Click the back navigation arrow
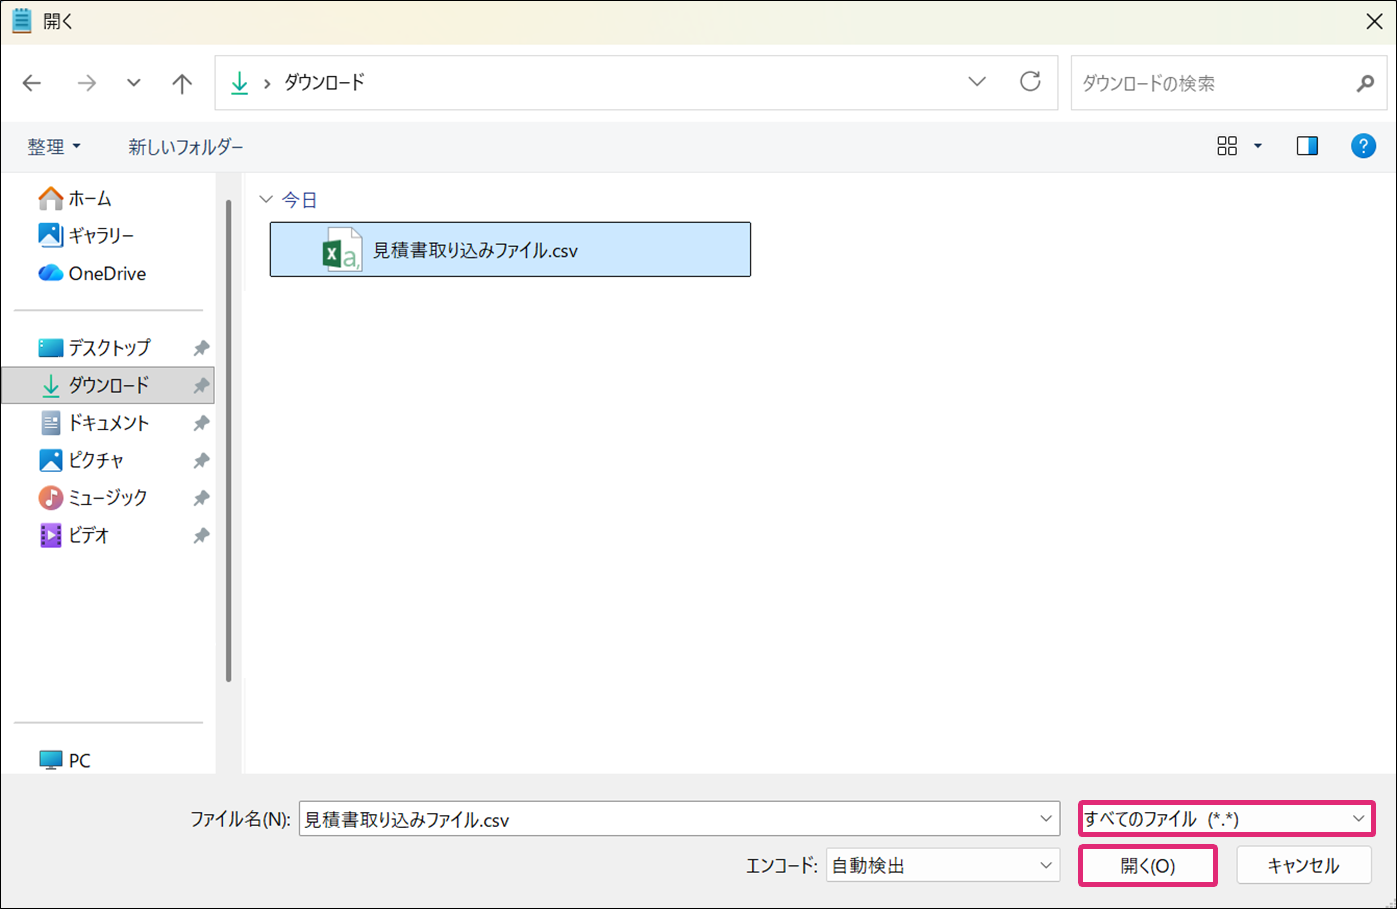The image size is (1397, 909). pyautogui.click(x=32, y=83)
